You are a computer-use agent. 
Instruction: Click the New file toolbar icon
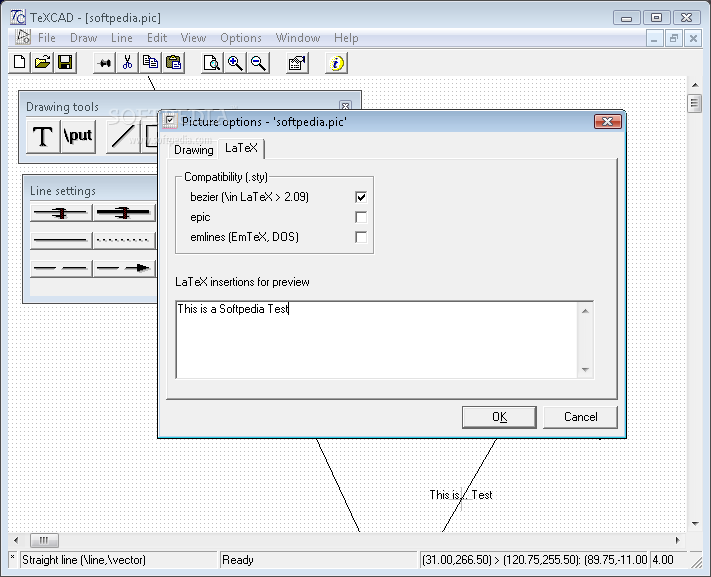[x=19, y=63]
